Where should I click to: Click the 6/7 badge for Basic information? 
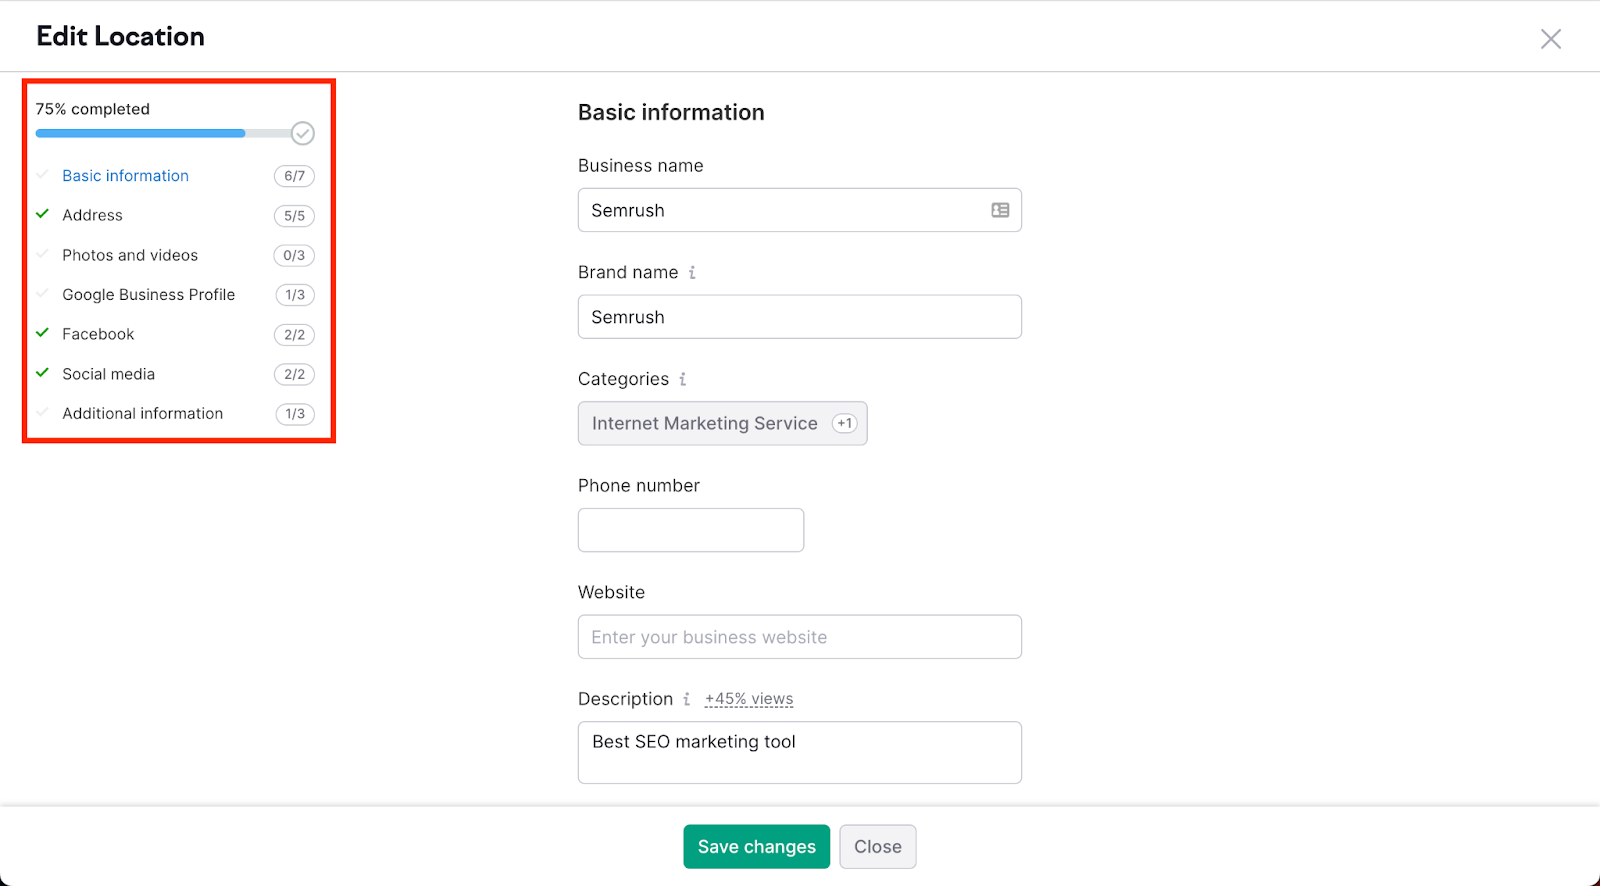pyautogui.click(x=294, y=176)
